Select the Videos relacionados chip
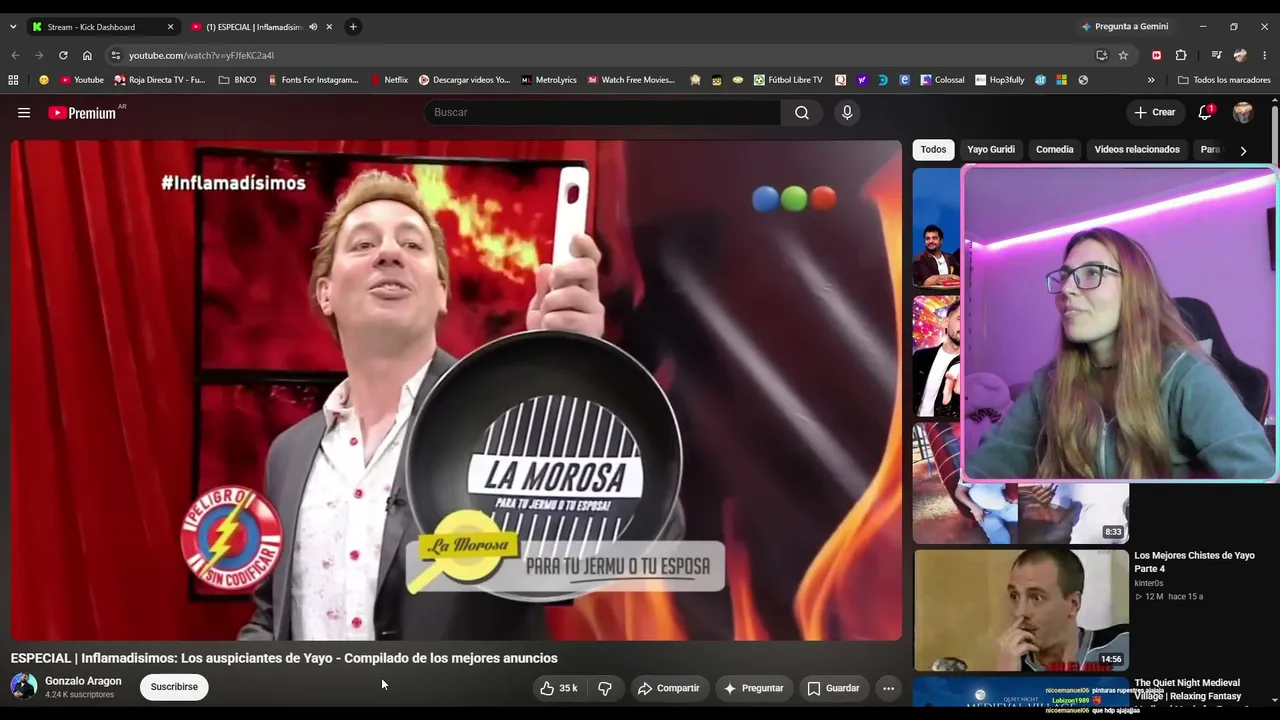The width and height of the screenshot is (1280, 720). coord(1137,150)
